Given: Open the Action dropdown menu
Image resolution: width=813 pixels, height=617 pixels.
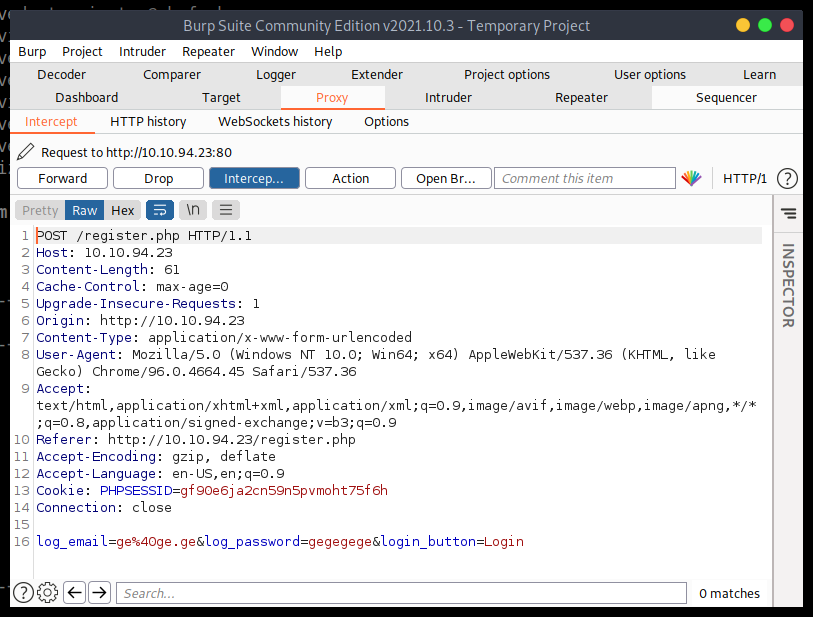Looking at the screenshot, I should (350, 178).
